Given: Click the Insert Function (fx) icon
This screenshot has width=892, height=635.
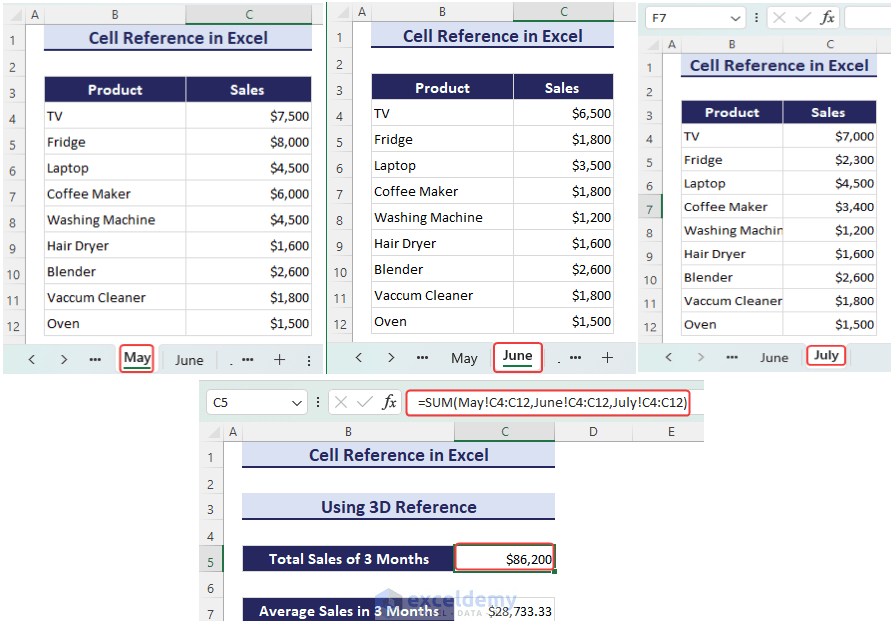Looking at the screenshot, I should 826,18.
